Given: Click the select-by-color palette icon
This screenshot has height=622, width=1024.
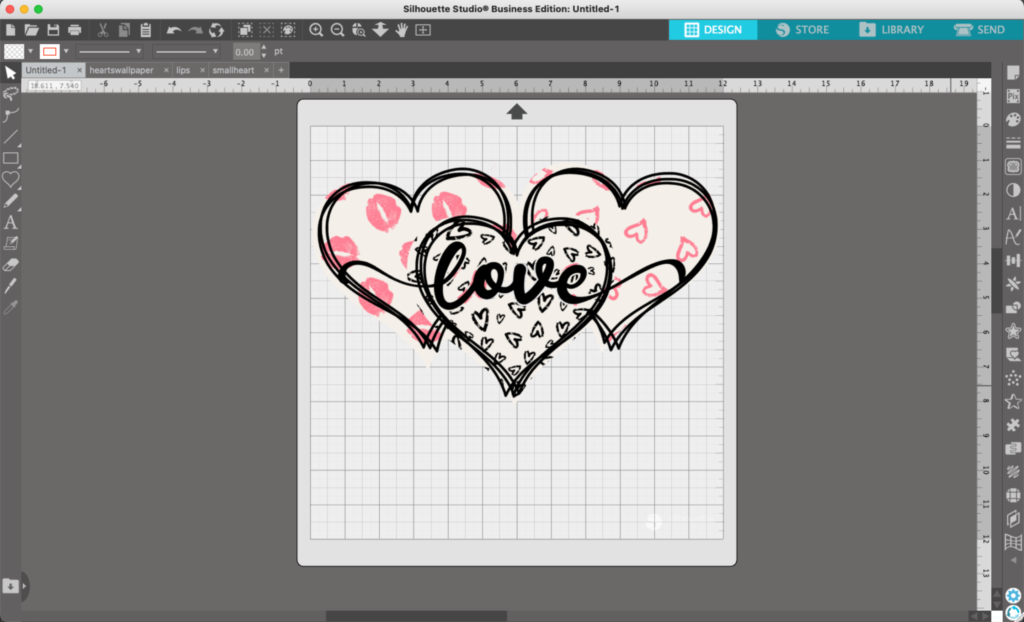Looking at the screenshot, I should [288, 30].
